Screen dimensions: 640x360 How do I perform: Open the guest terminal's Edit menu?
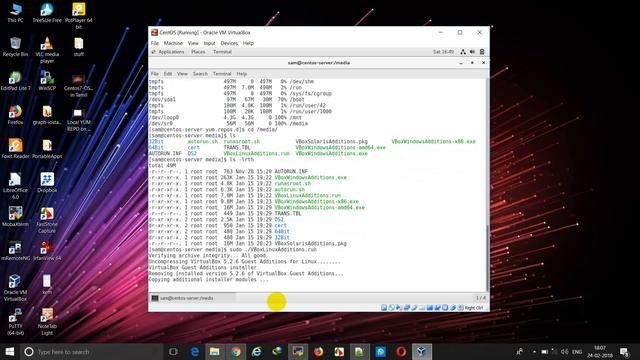168,74
